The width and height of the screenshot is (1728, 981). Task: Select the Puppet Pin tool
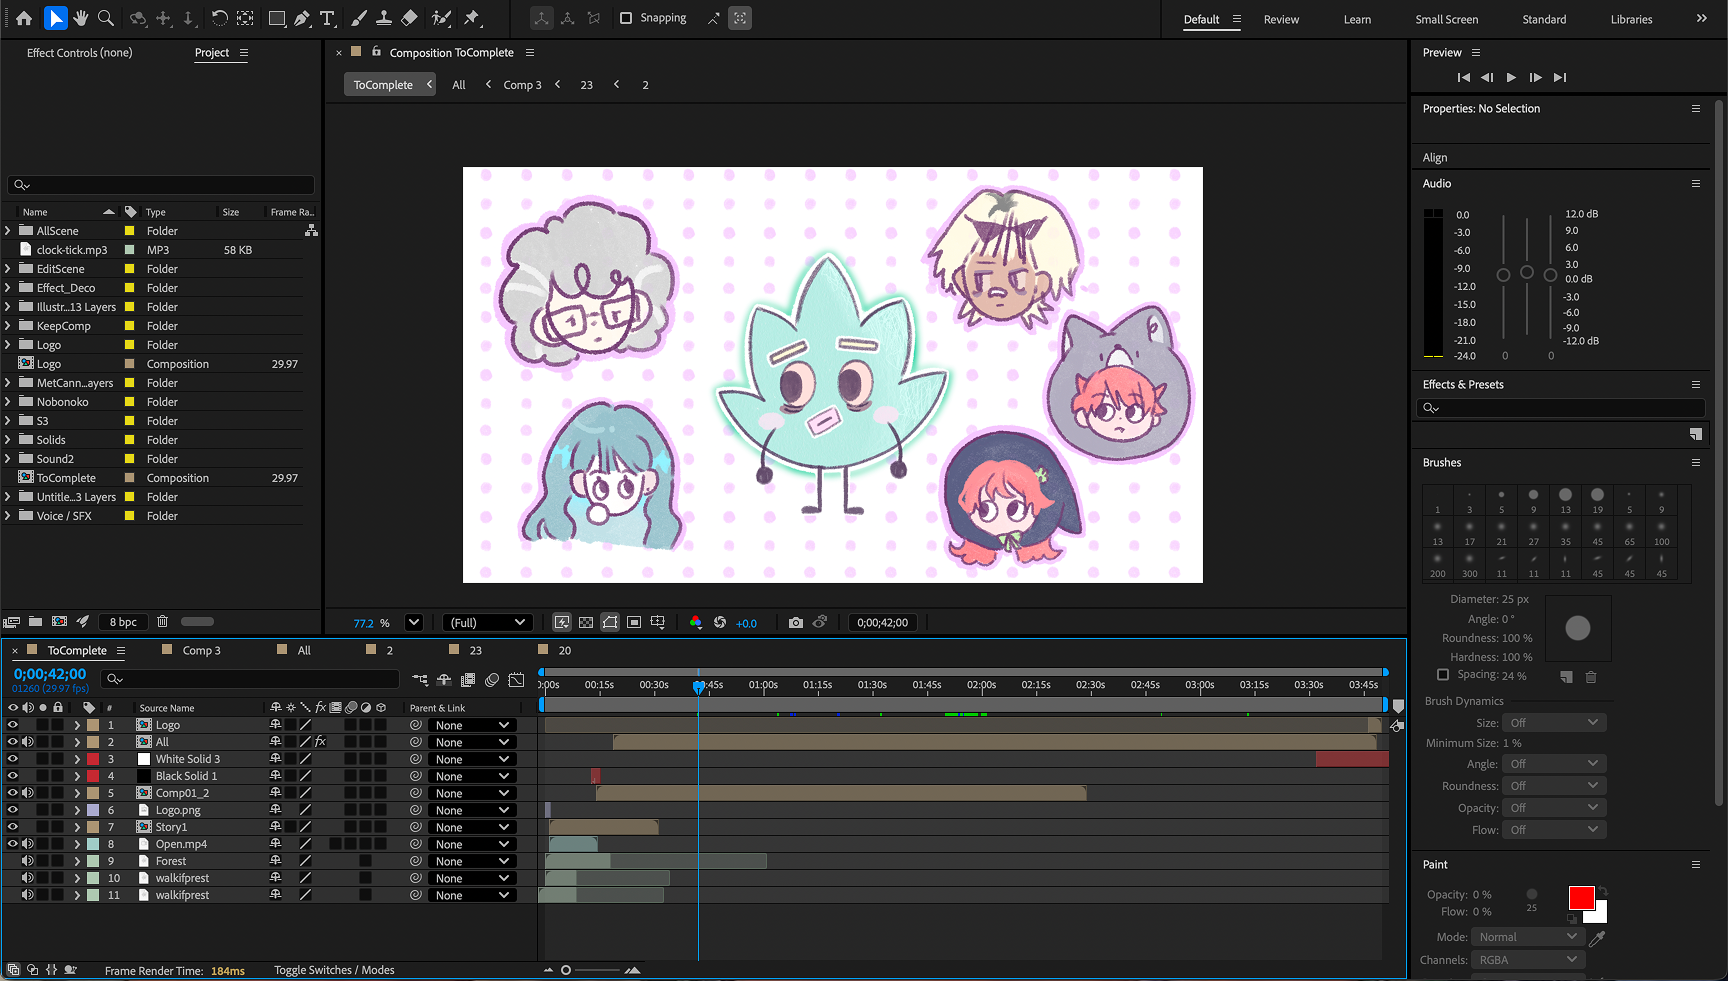click(472, 18)
